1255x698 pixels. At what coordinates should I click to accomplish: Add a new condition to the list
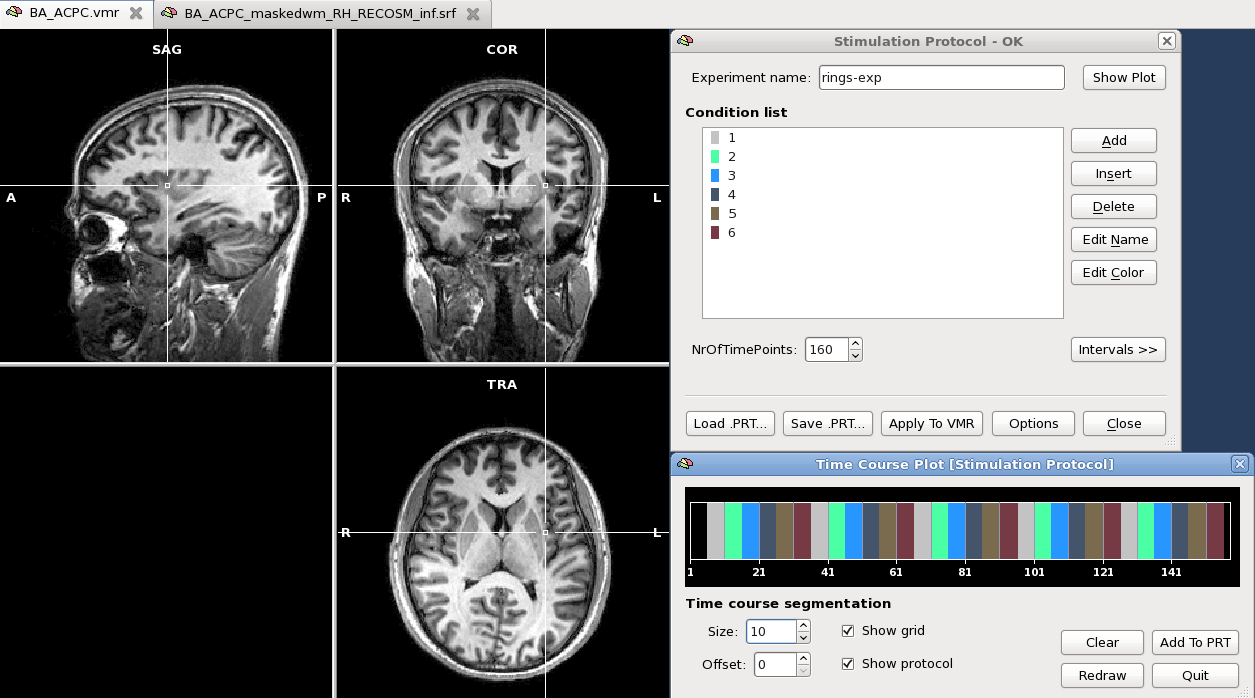(x=1113, y=140)
